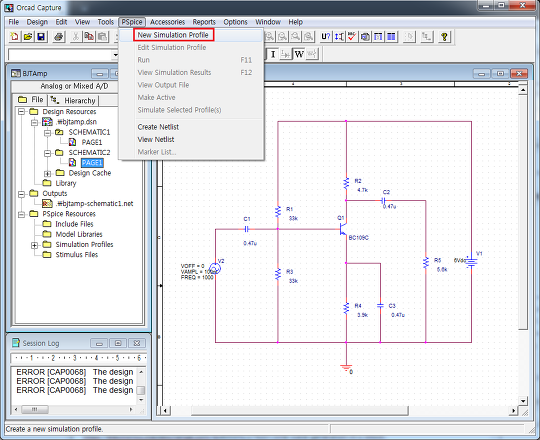Image resolution: width=540 pixels, height=440 pixels.
Task: Choose Create Netlist from PSpice menu
Action: (x=158, y=127)
